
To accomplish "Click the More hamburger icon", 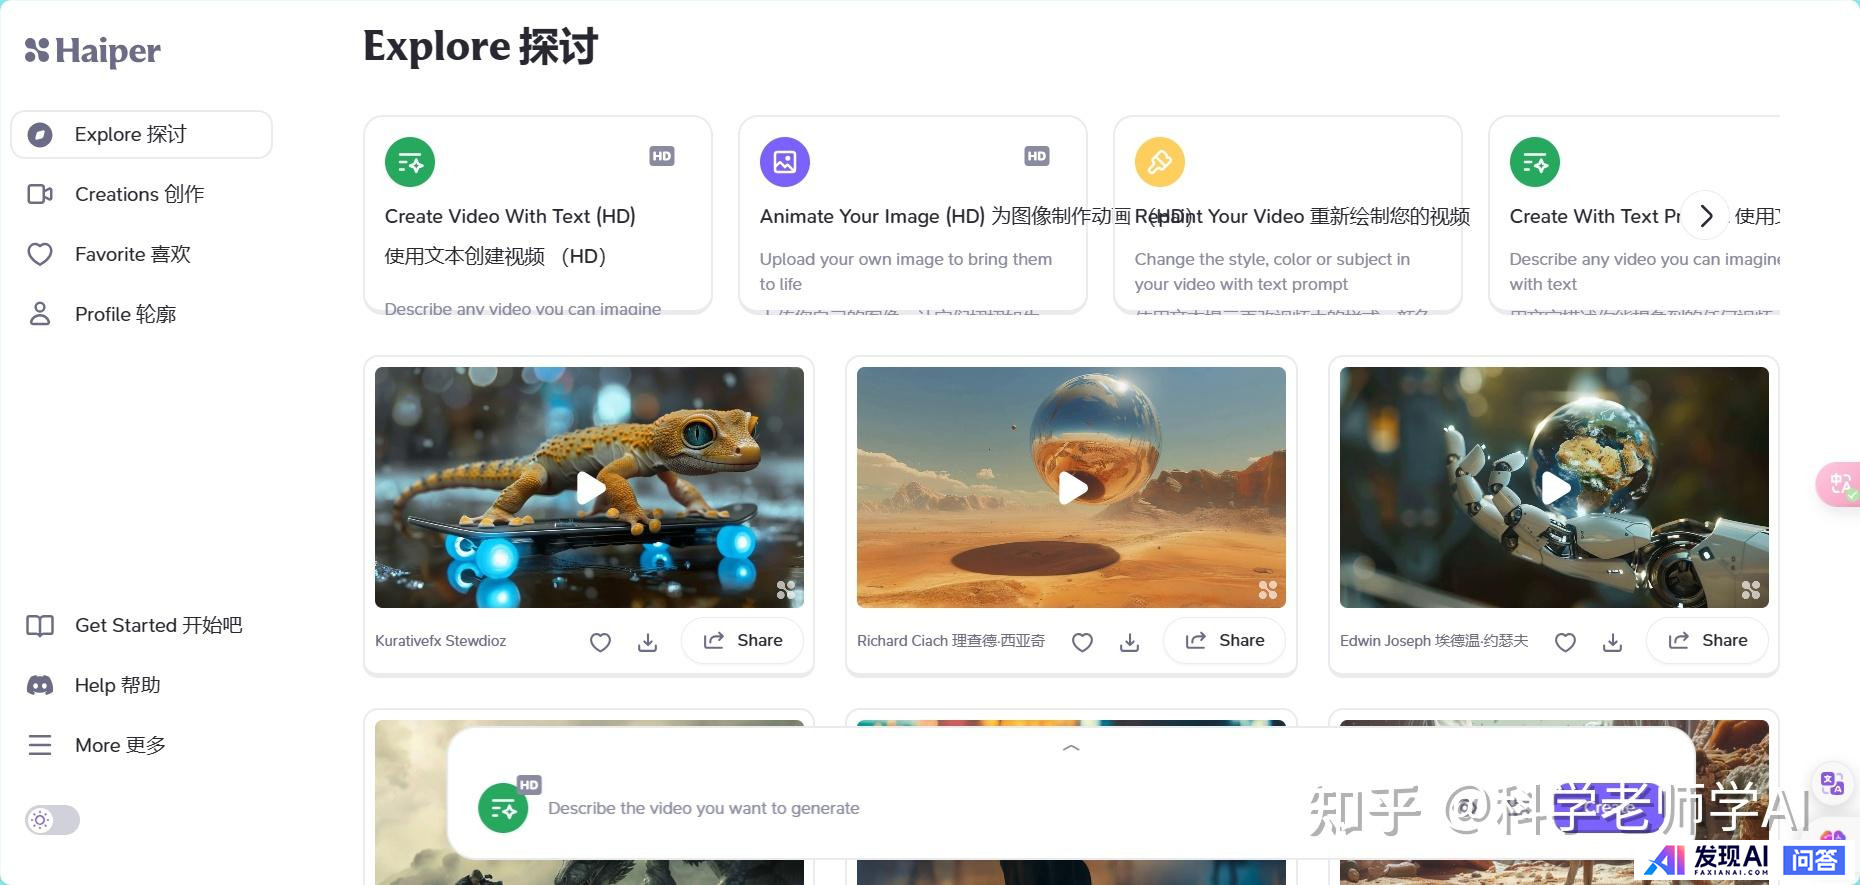I will [x=40, y=745].
